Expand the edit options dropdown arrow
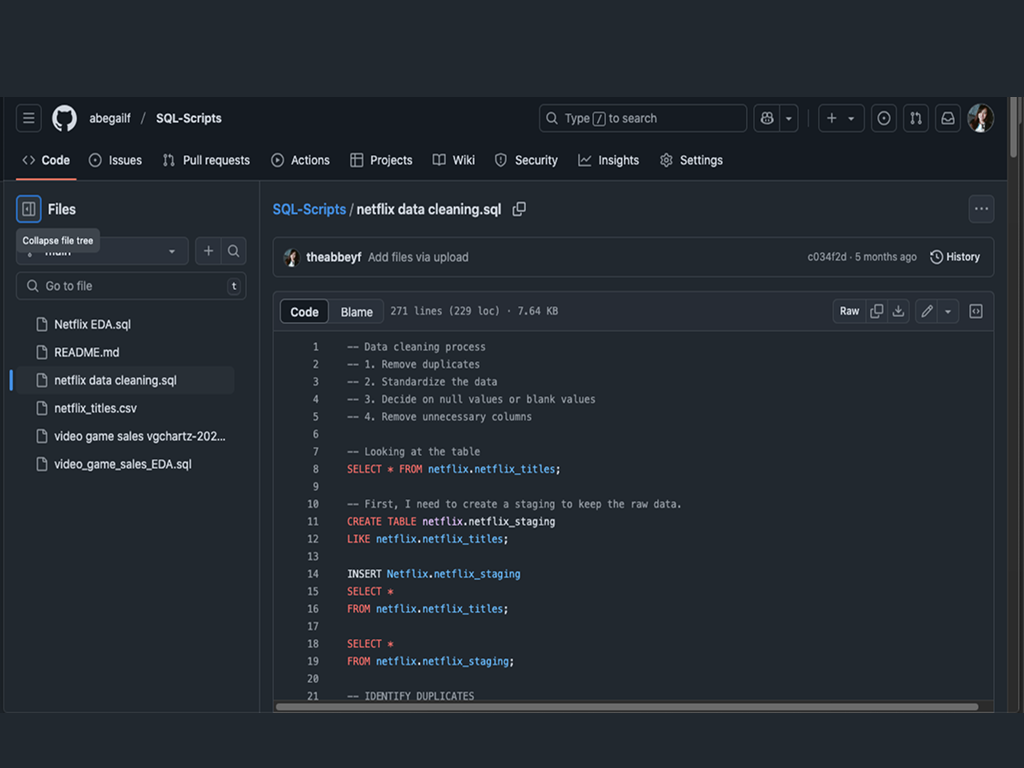The image size is (1024, 768). (948, 312)
